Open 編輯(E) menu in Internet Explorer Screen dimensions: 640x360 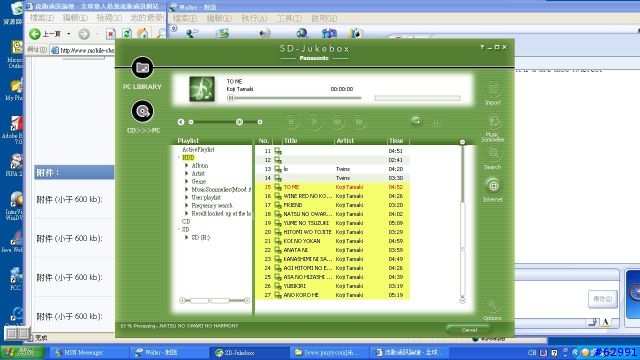[x=76, y=18]
